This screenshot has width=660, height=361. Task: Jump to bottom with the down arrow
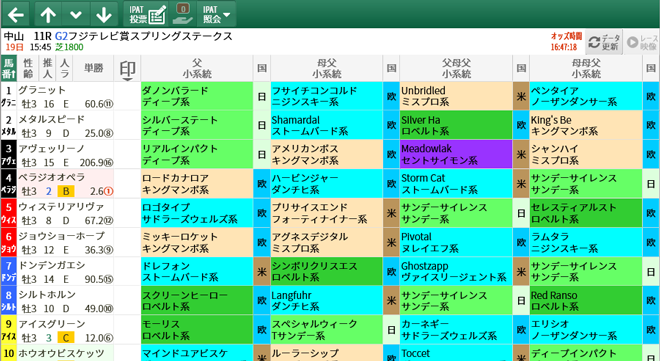[104, 14]
